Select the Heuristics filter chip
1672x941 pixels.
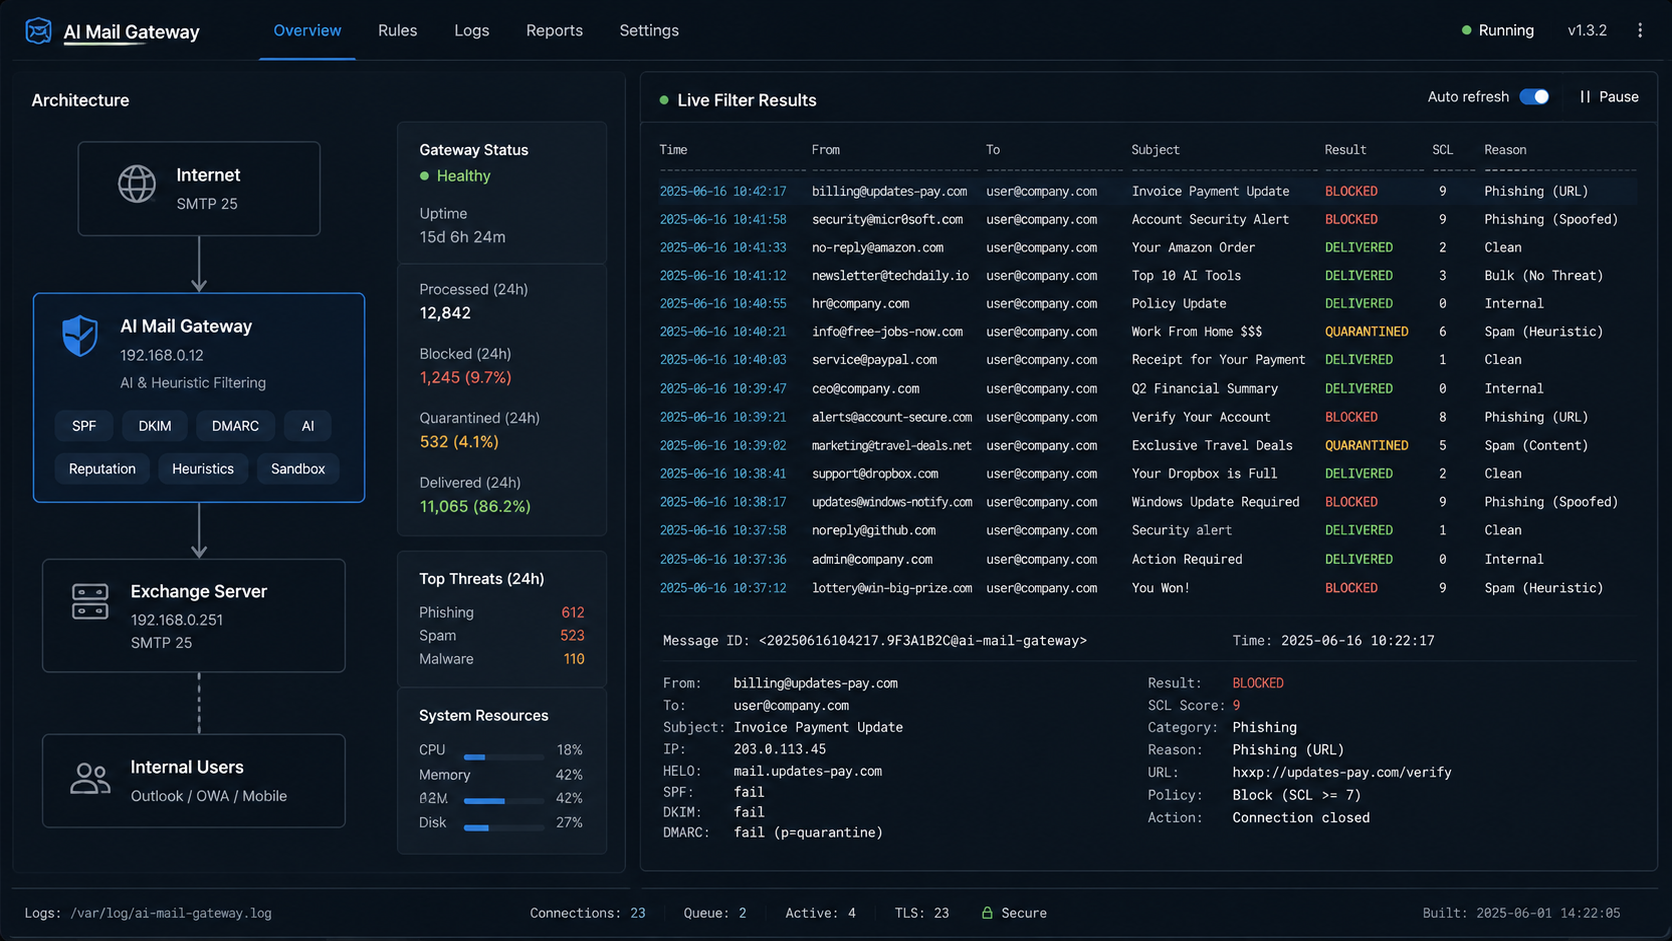point(203,469)
